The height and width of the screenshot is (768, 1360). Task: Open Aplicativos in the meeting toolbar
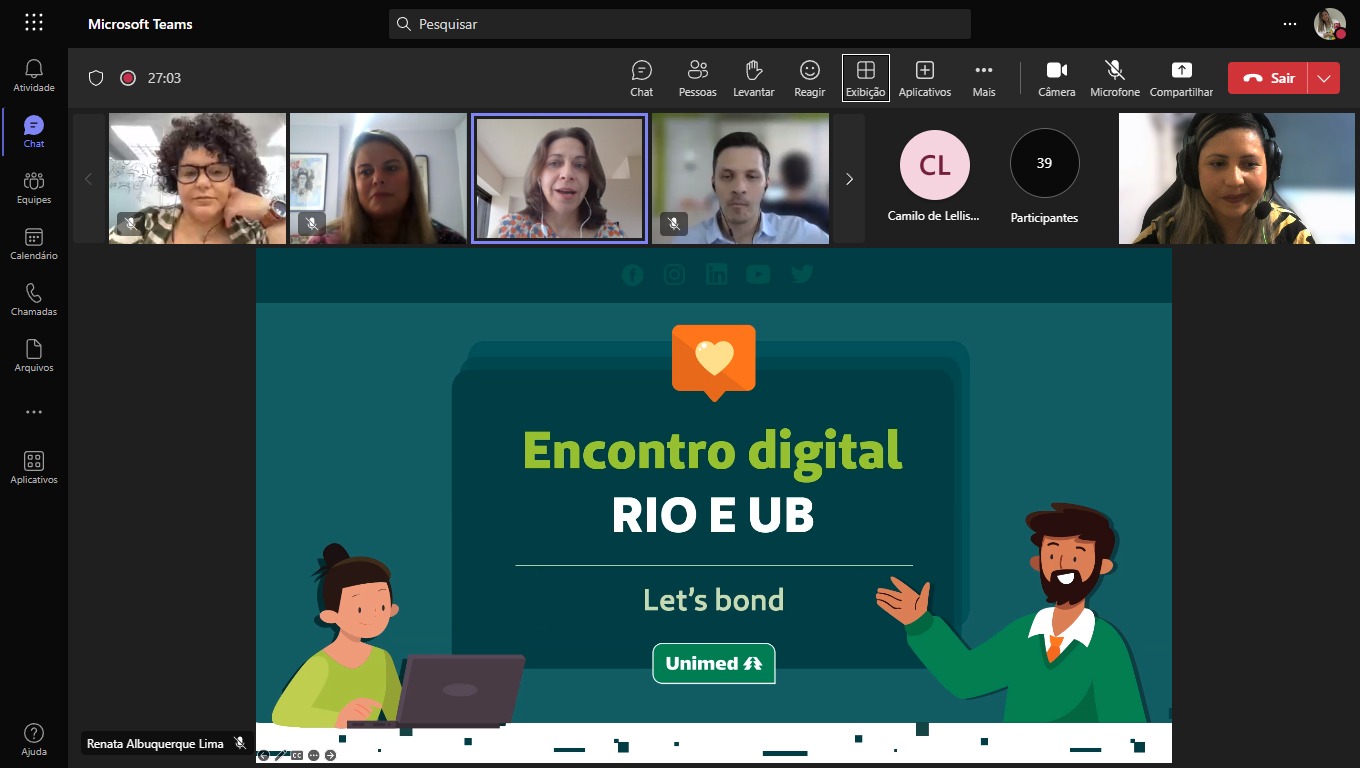(x=924, y=78)
